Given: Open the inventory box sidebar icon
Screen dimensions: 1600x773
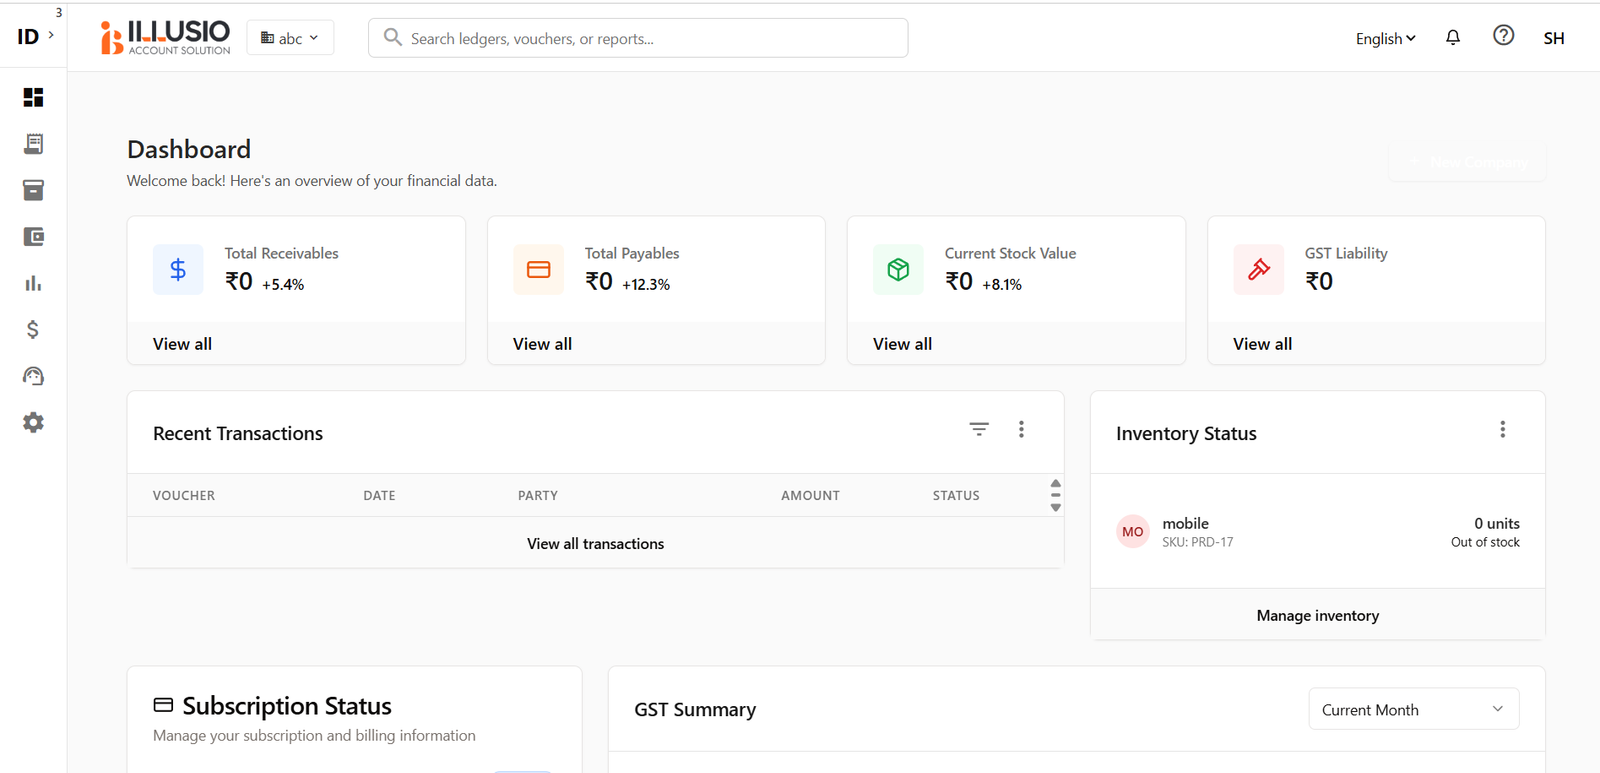Looking at the screenshot, I should [x=33, y=190].
